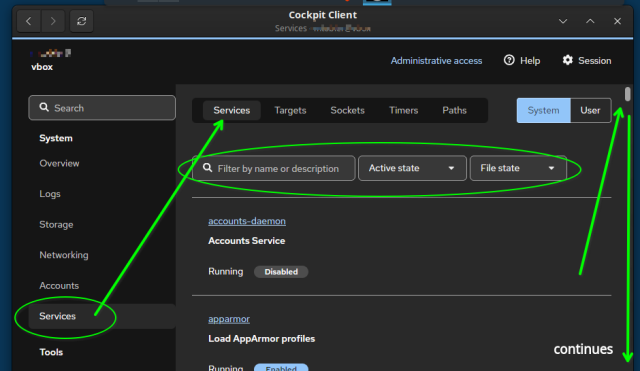Click the Accounts Service description text
The height and width of the screenshot is (371, 640).
click(247, 241)
